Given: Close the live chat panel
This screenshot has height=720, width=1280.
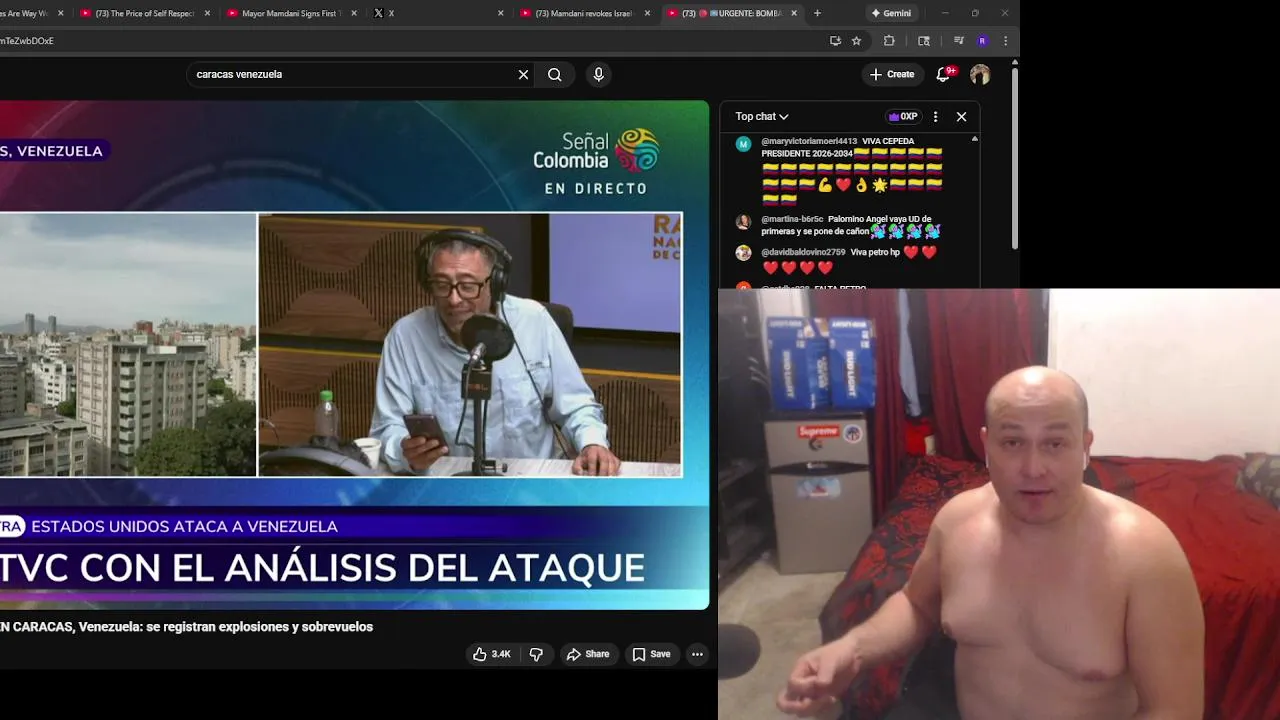Looking at the screenshot, I should (x=961, y=116).
